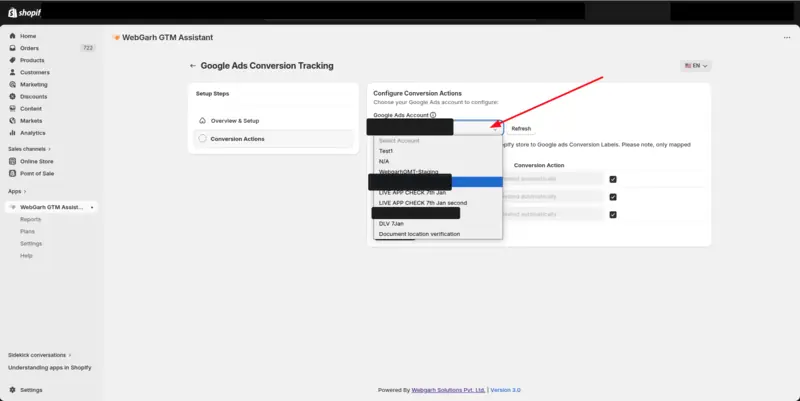Click the Settings gear icon
This screenshot has height=401, width=800.
pyautogui.click(x=13, y=390)
